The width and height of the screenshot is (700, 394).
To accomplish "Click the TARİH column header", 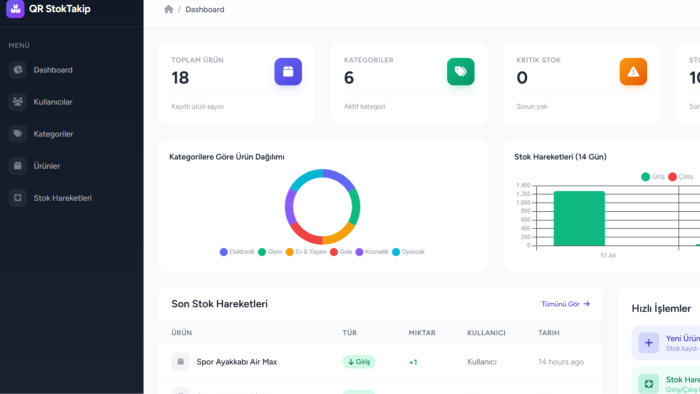I will (549, 333).
